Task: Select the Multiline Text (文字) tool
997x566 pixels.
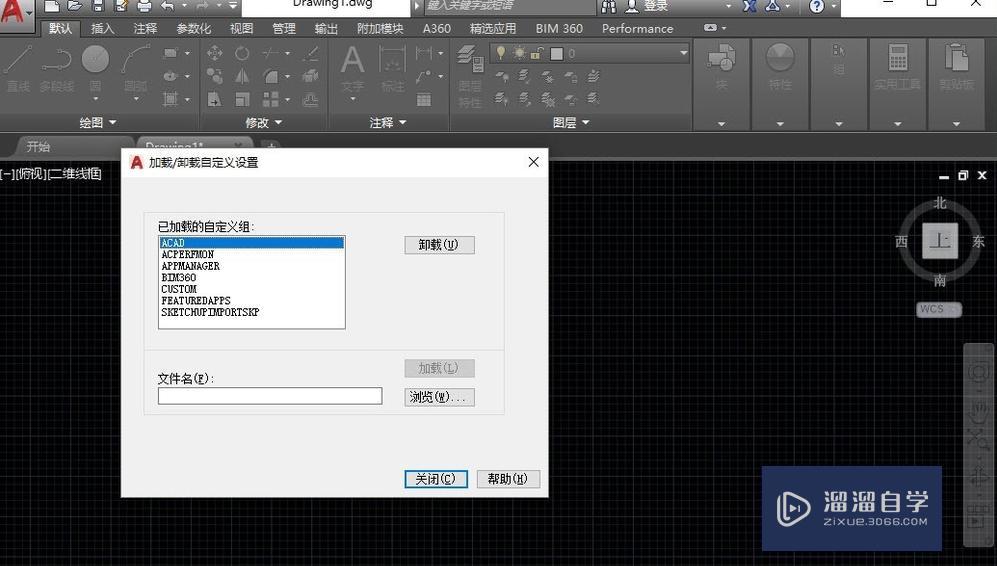Action: point(352,69)
